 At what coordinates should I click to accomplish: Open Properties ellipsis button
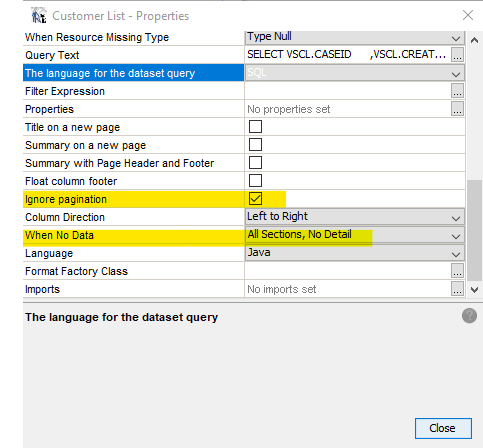tap(457, 109)
